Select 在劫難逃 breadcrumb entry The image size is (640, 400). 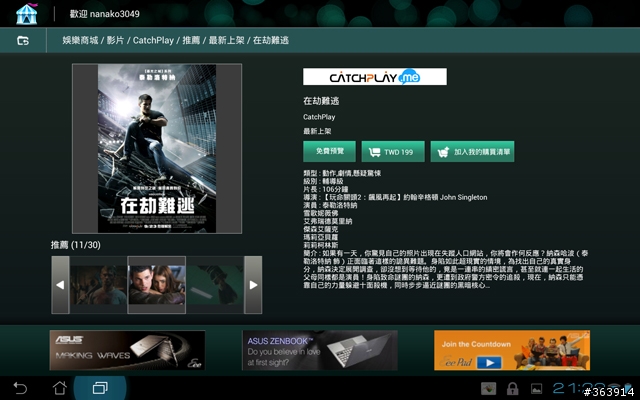271,40
